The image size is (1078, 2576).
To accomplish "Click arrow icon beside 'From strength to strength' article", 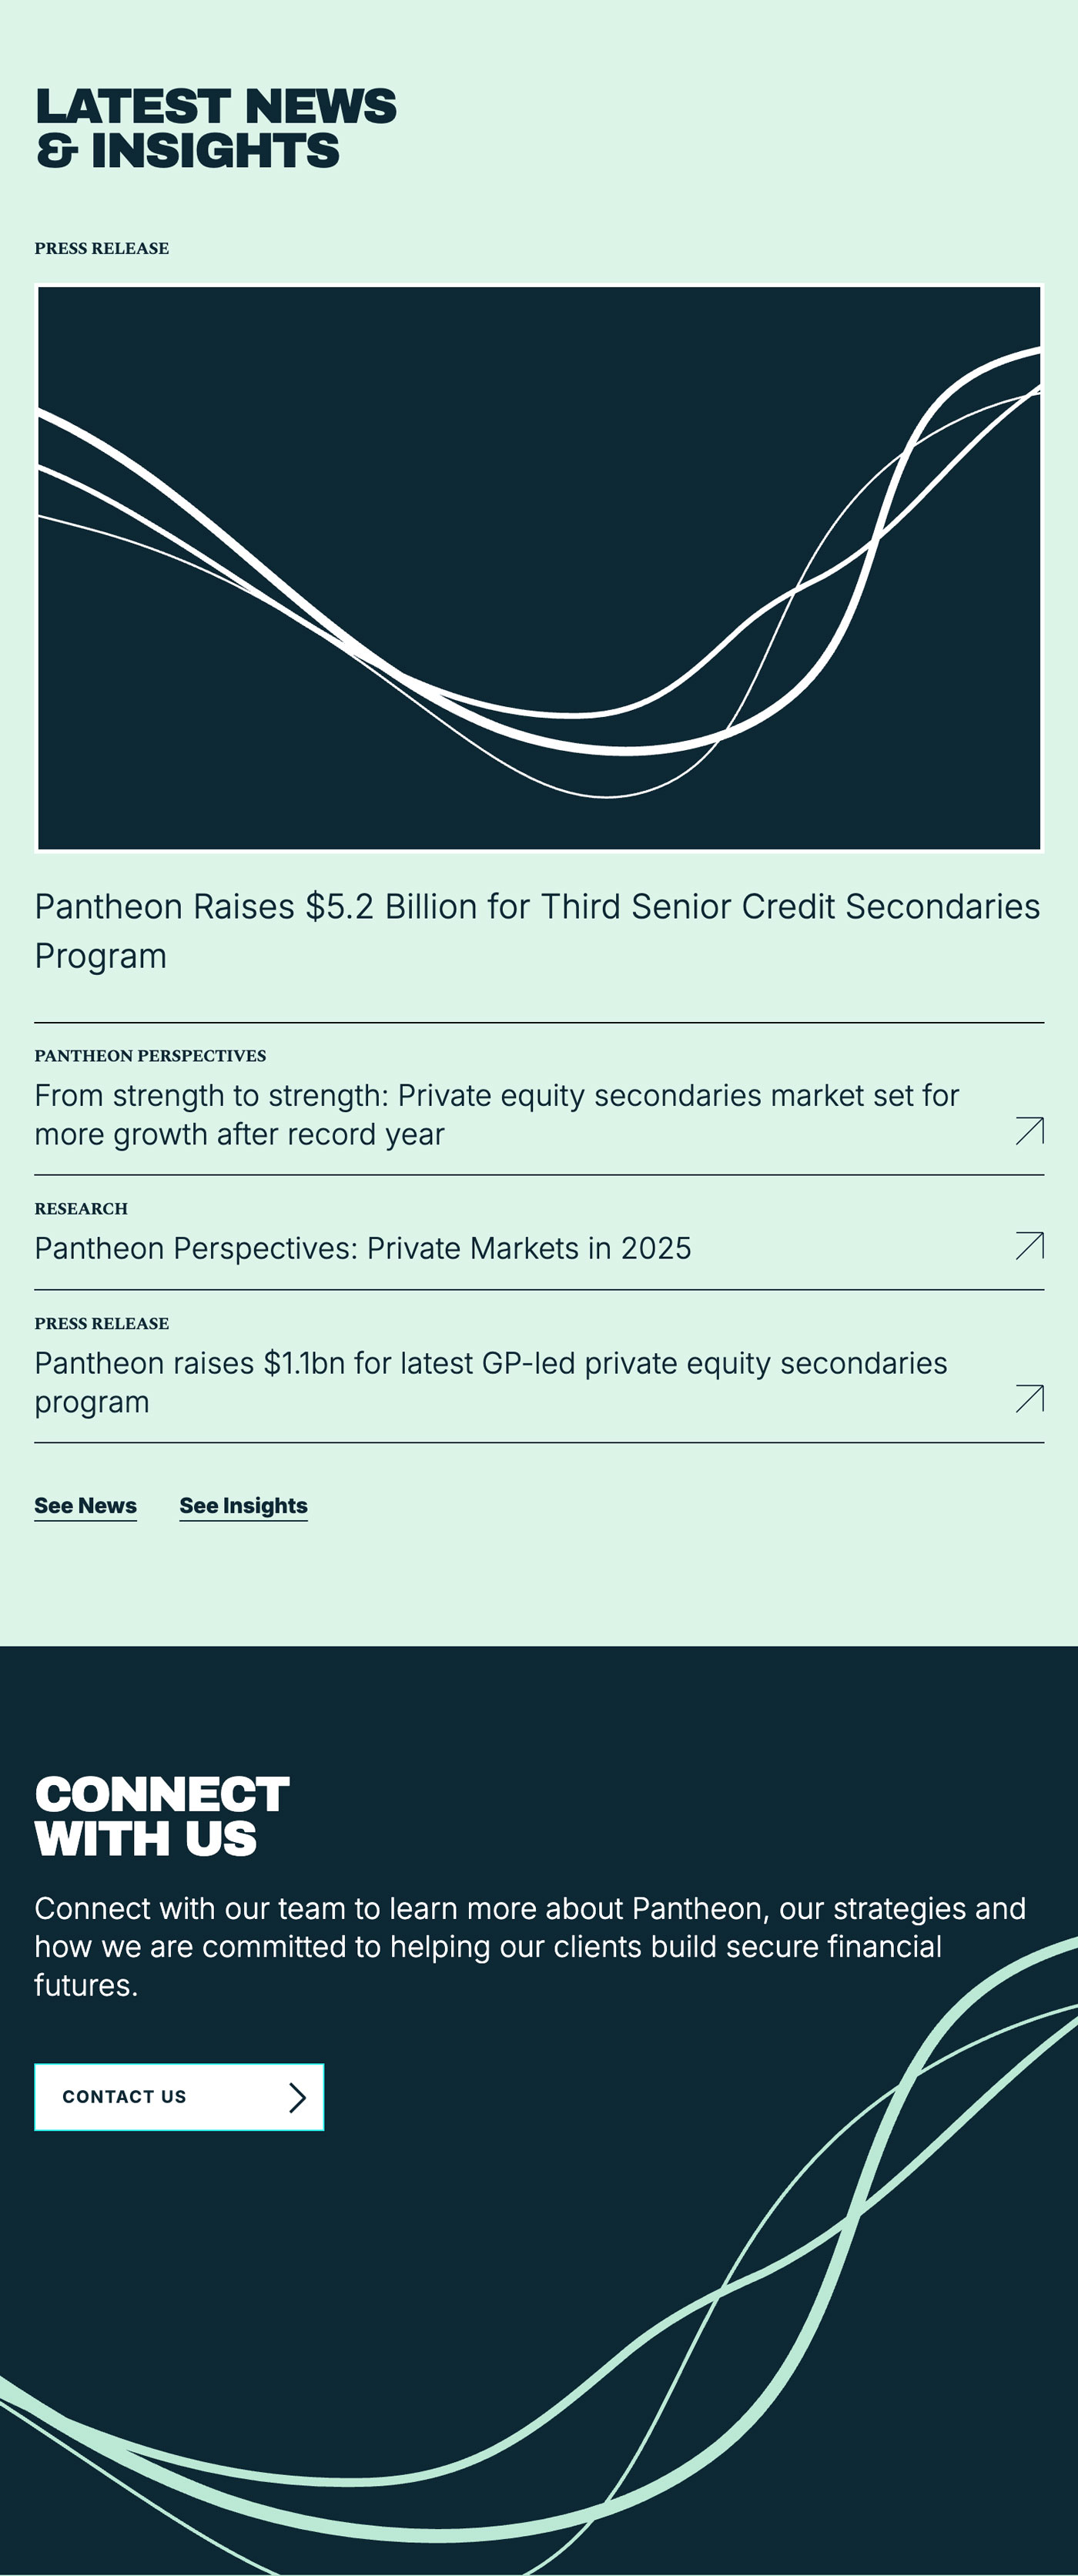I will pyautogui.click(x=1029, y=1131).
